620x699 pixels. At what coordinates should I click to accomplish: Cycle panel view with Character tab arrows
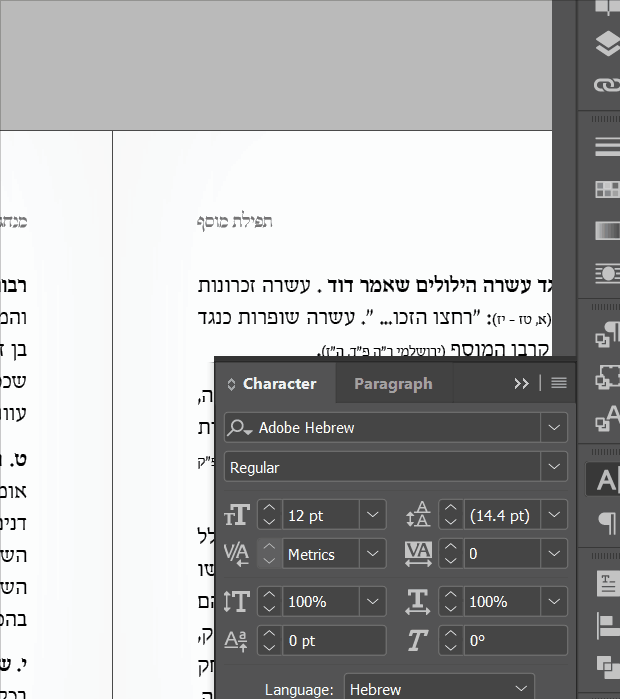click(231, 384)
